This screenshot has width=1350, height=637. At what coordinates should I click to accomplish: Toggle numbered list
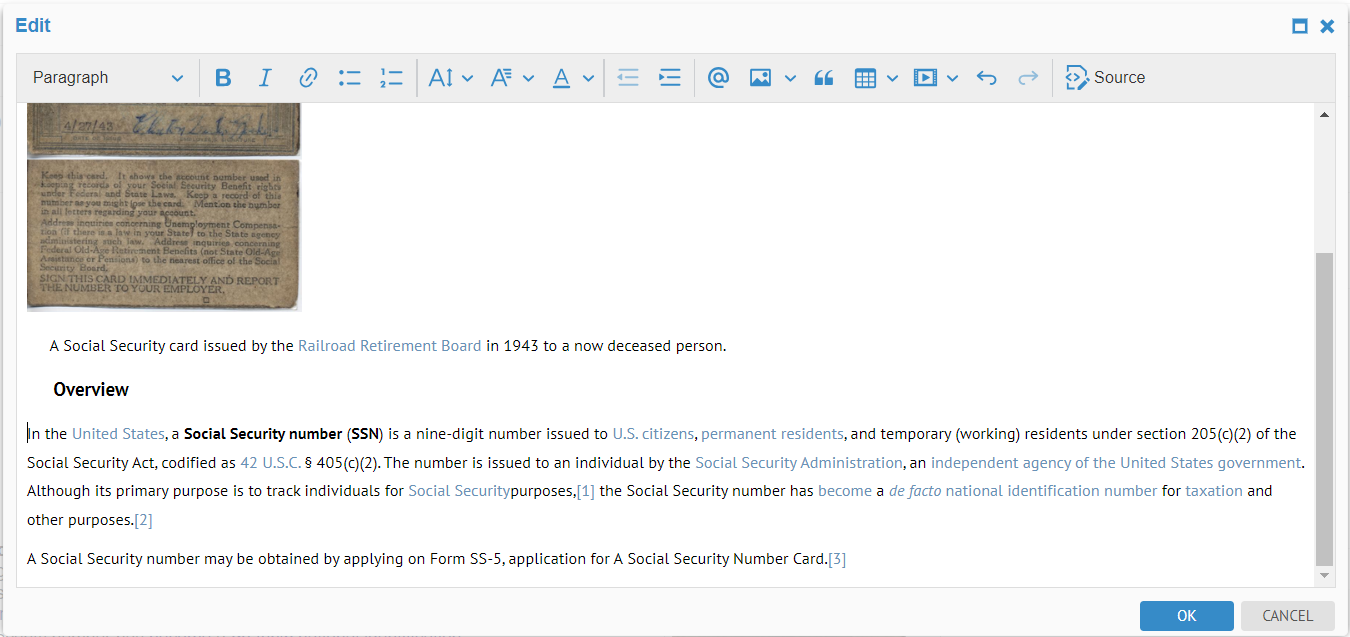[391, 77]
